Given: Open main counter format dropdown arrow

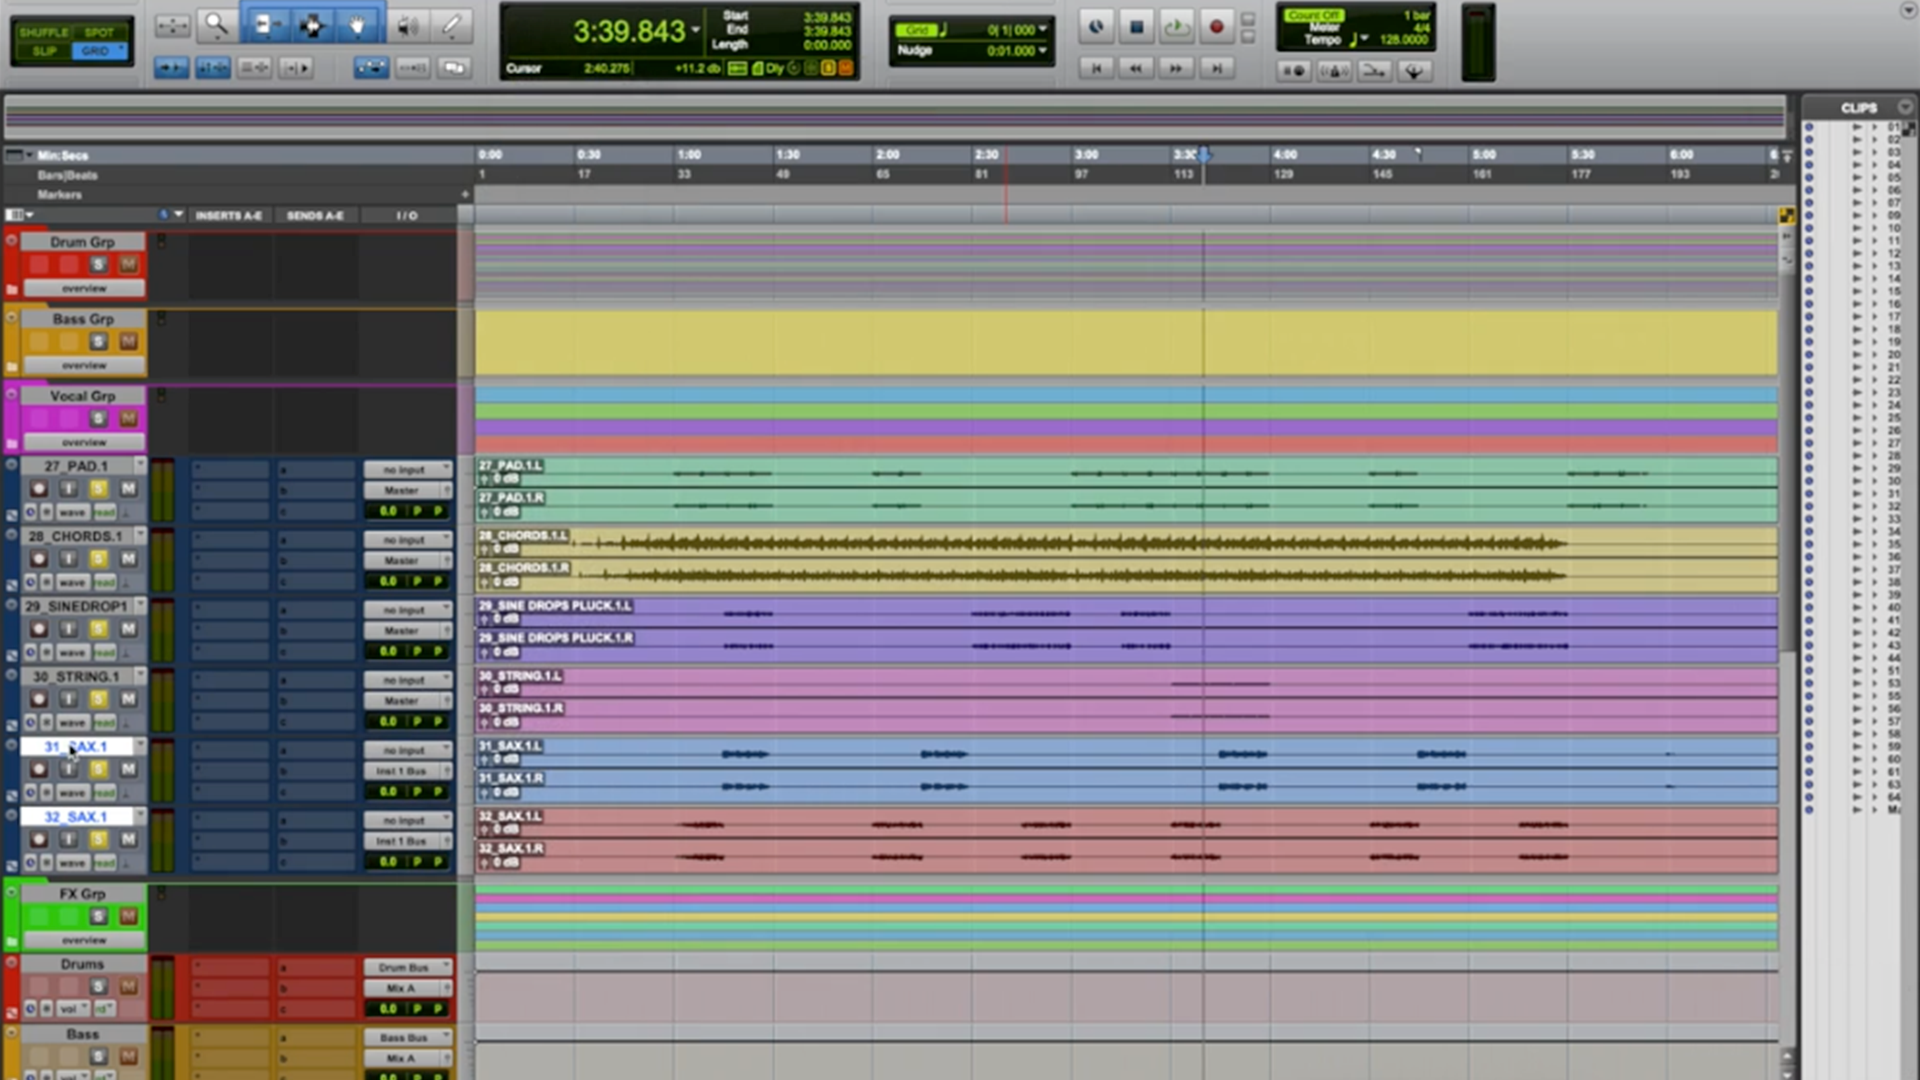Looking at the screenshot, I should 695,30.
